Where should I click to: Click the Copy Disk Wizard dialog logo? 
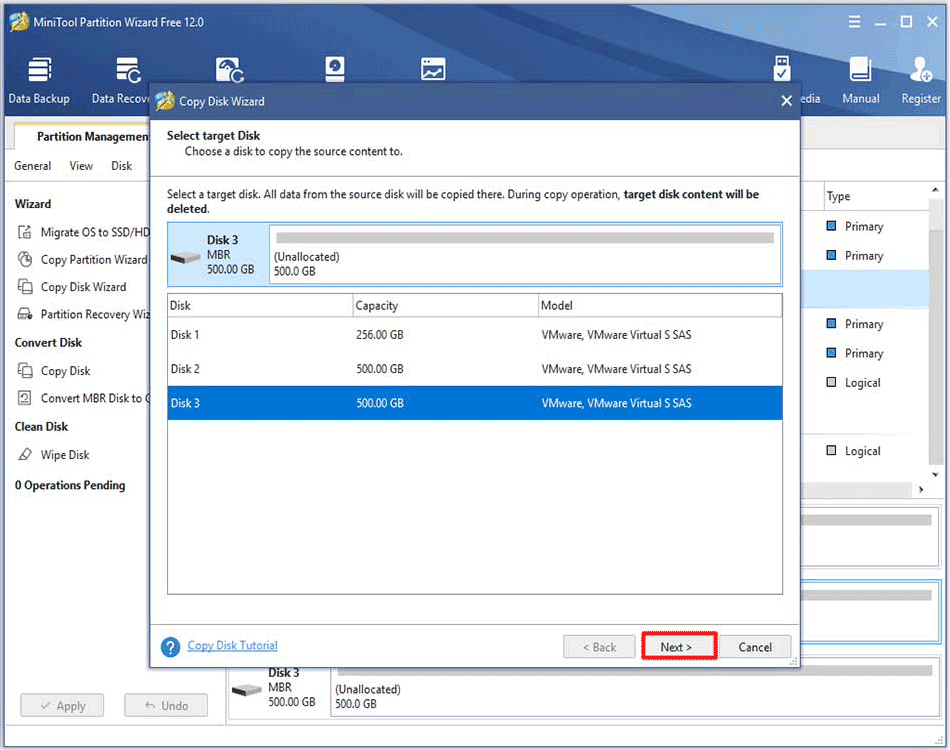[164, 101]
